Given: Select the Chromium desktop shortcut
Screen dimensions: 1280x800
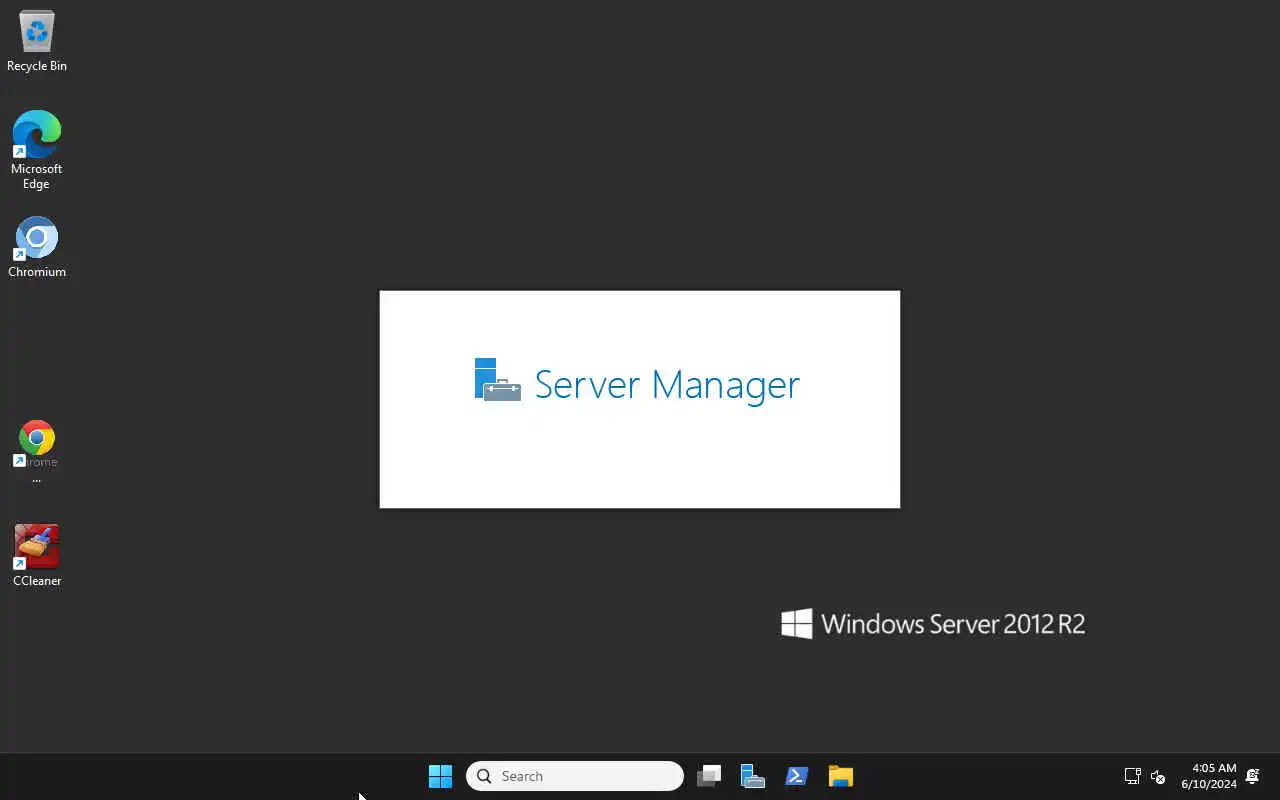Looking at the screenshot, I should [x=37, y=247].
